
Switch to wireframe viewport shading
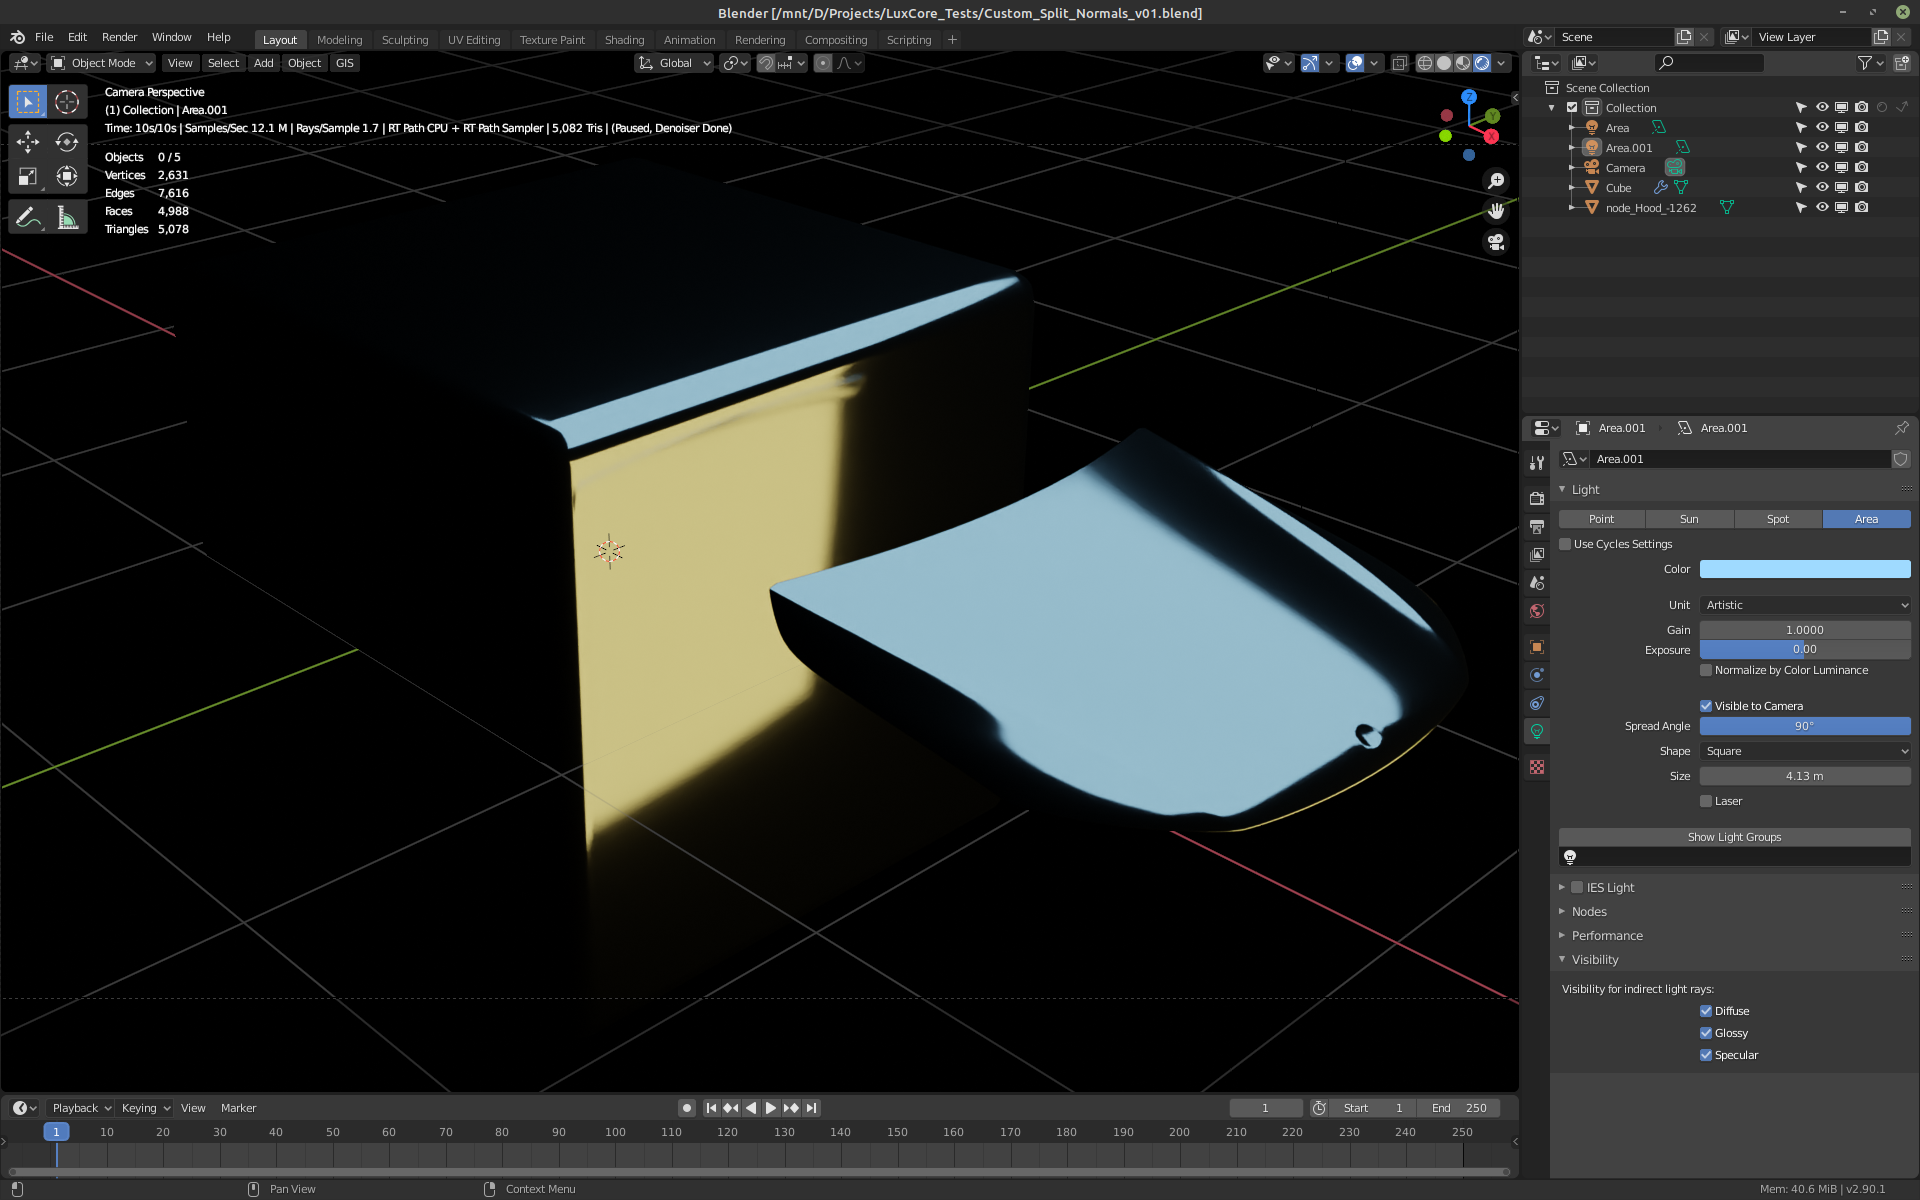tap(1425, 63)
